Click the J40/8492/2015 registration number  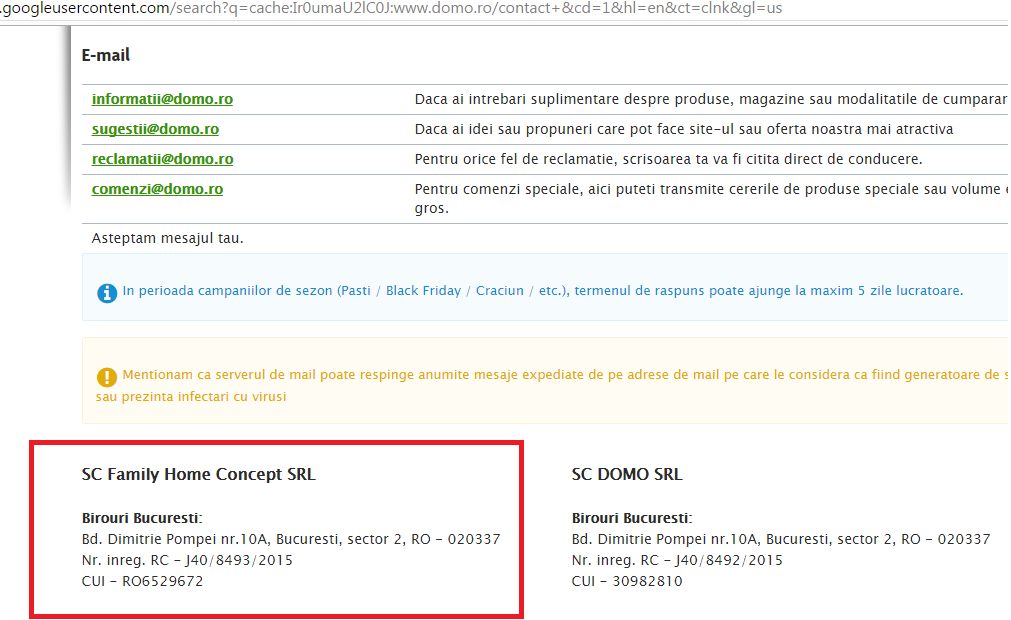point(728,560)
